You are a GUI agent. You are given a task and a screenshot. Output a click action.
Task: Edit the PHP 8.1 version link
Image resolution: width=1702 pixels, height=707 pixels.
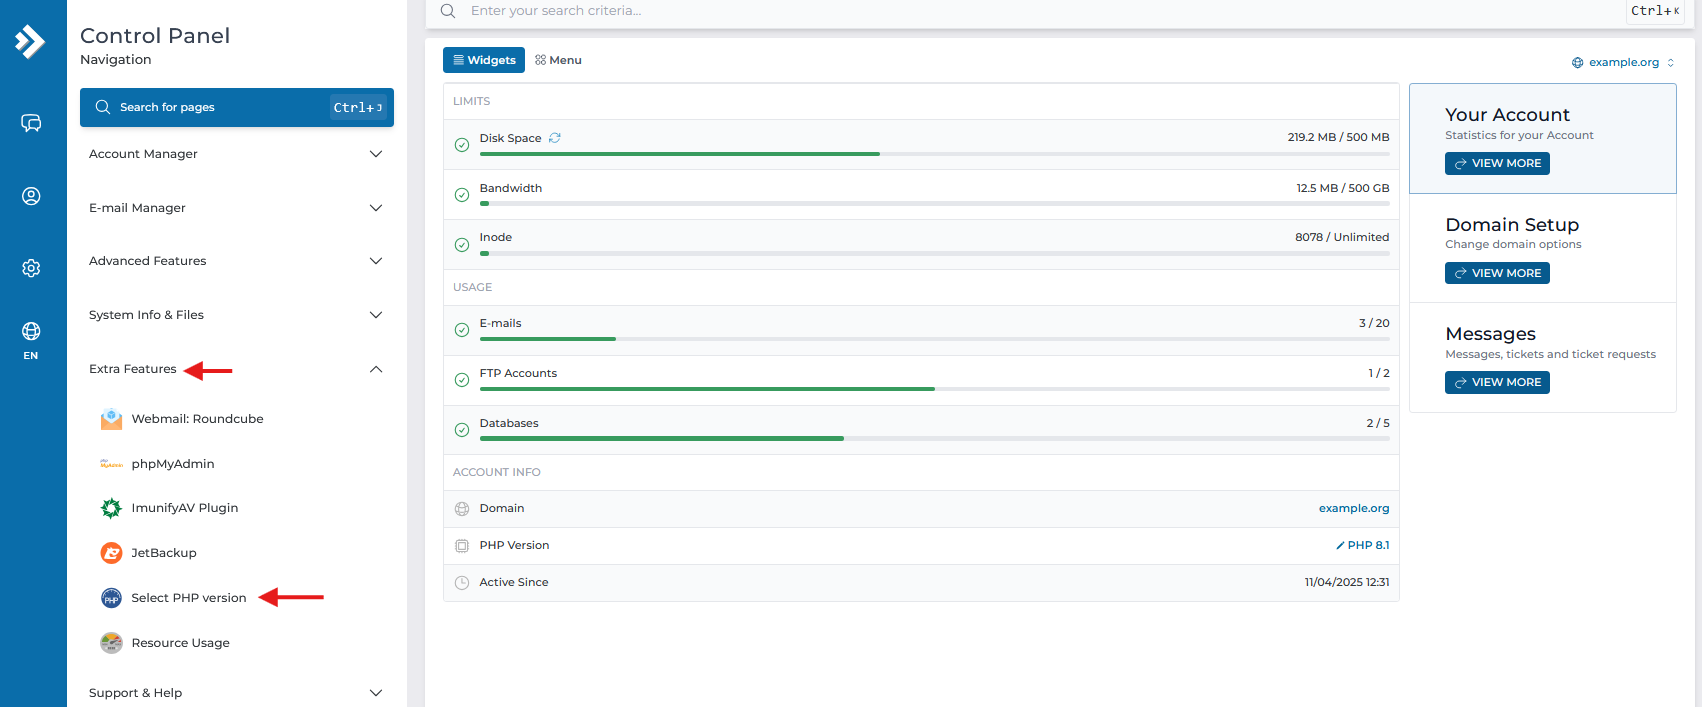(x=1363, y=545)
